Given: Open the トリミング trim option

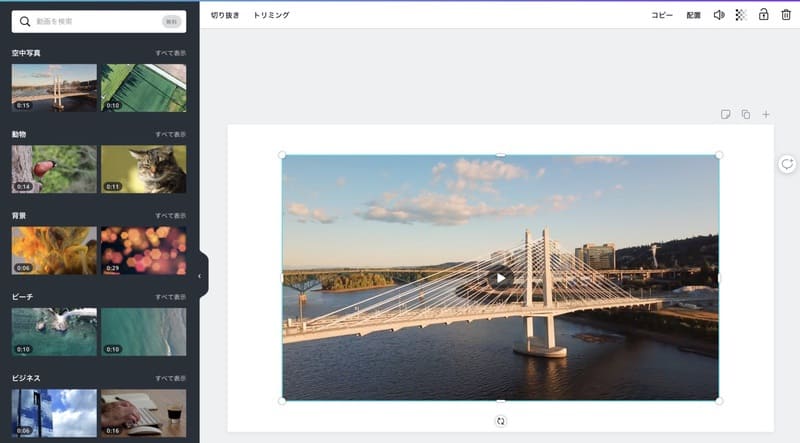Looking at the screenshot, I should pyautogui.click(x=271, y=16).
